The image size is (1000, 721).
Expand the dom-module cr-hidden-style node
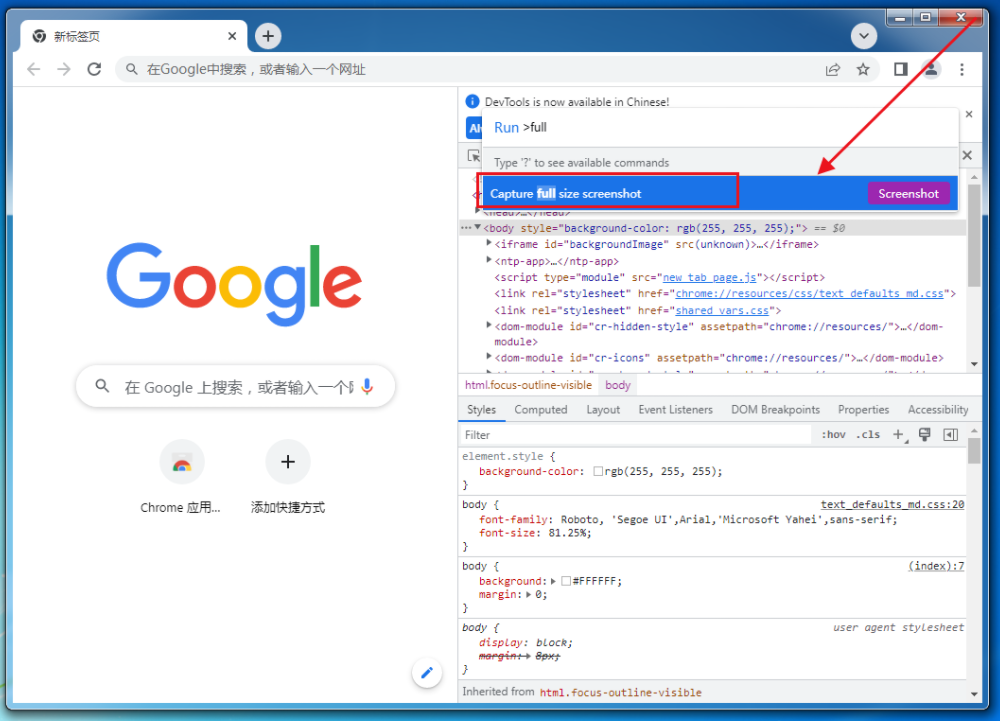pos(489,326)
